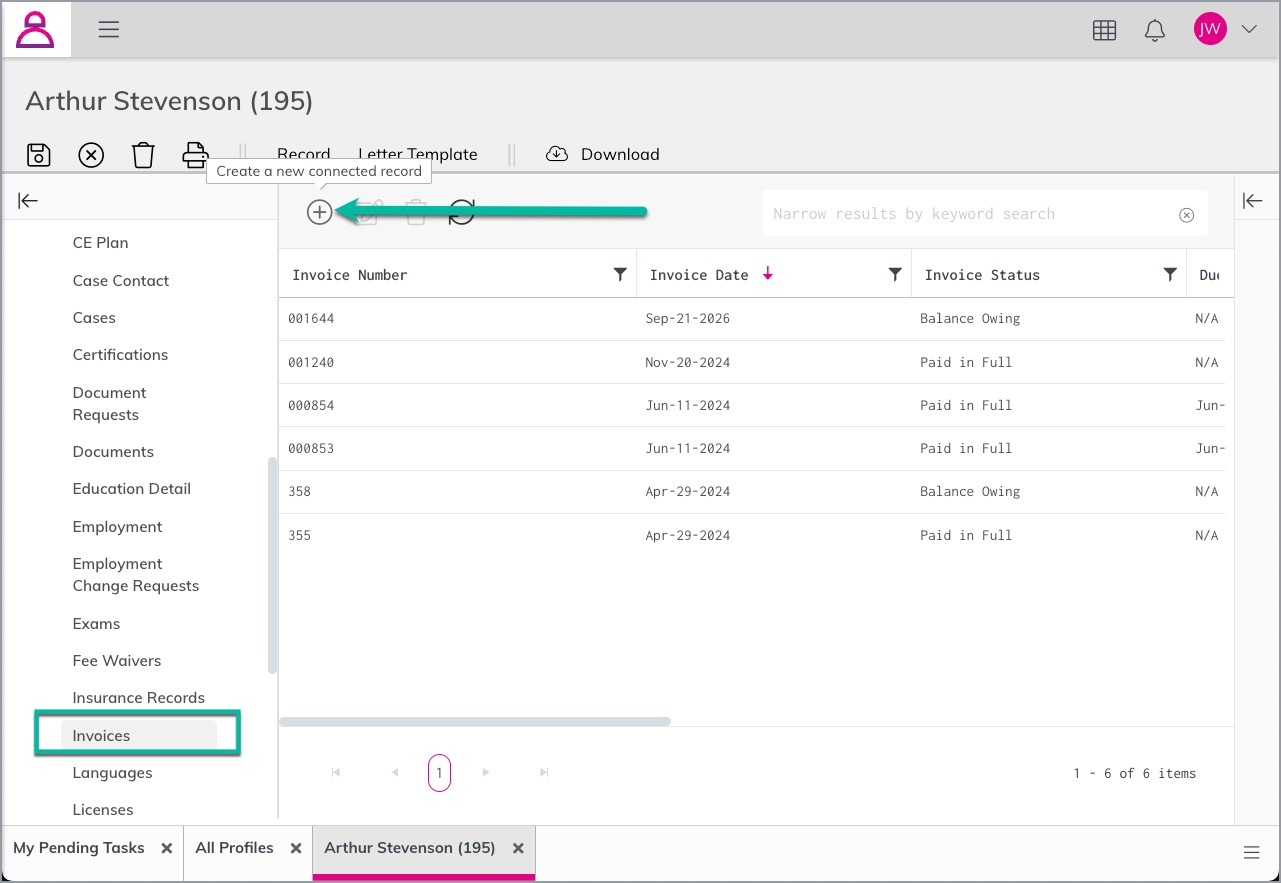
Task: Close the Arthur Stevenson (195) tab
Action: (x=518, y=848)
